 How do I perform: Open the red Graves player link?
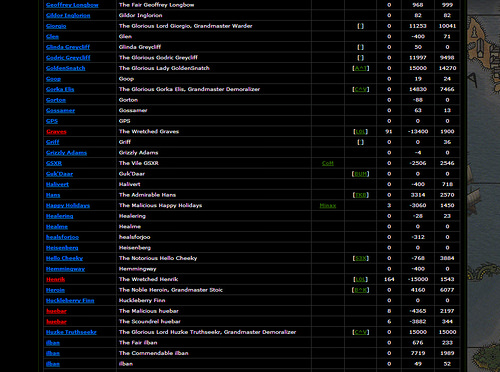point(56,132)
